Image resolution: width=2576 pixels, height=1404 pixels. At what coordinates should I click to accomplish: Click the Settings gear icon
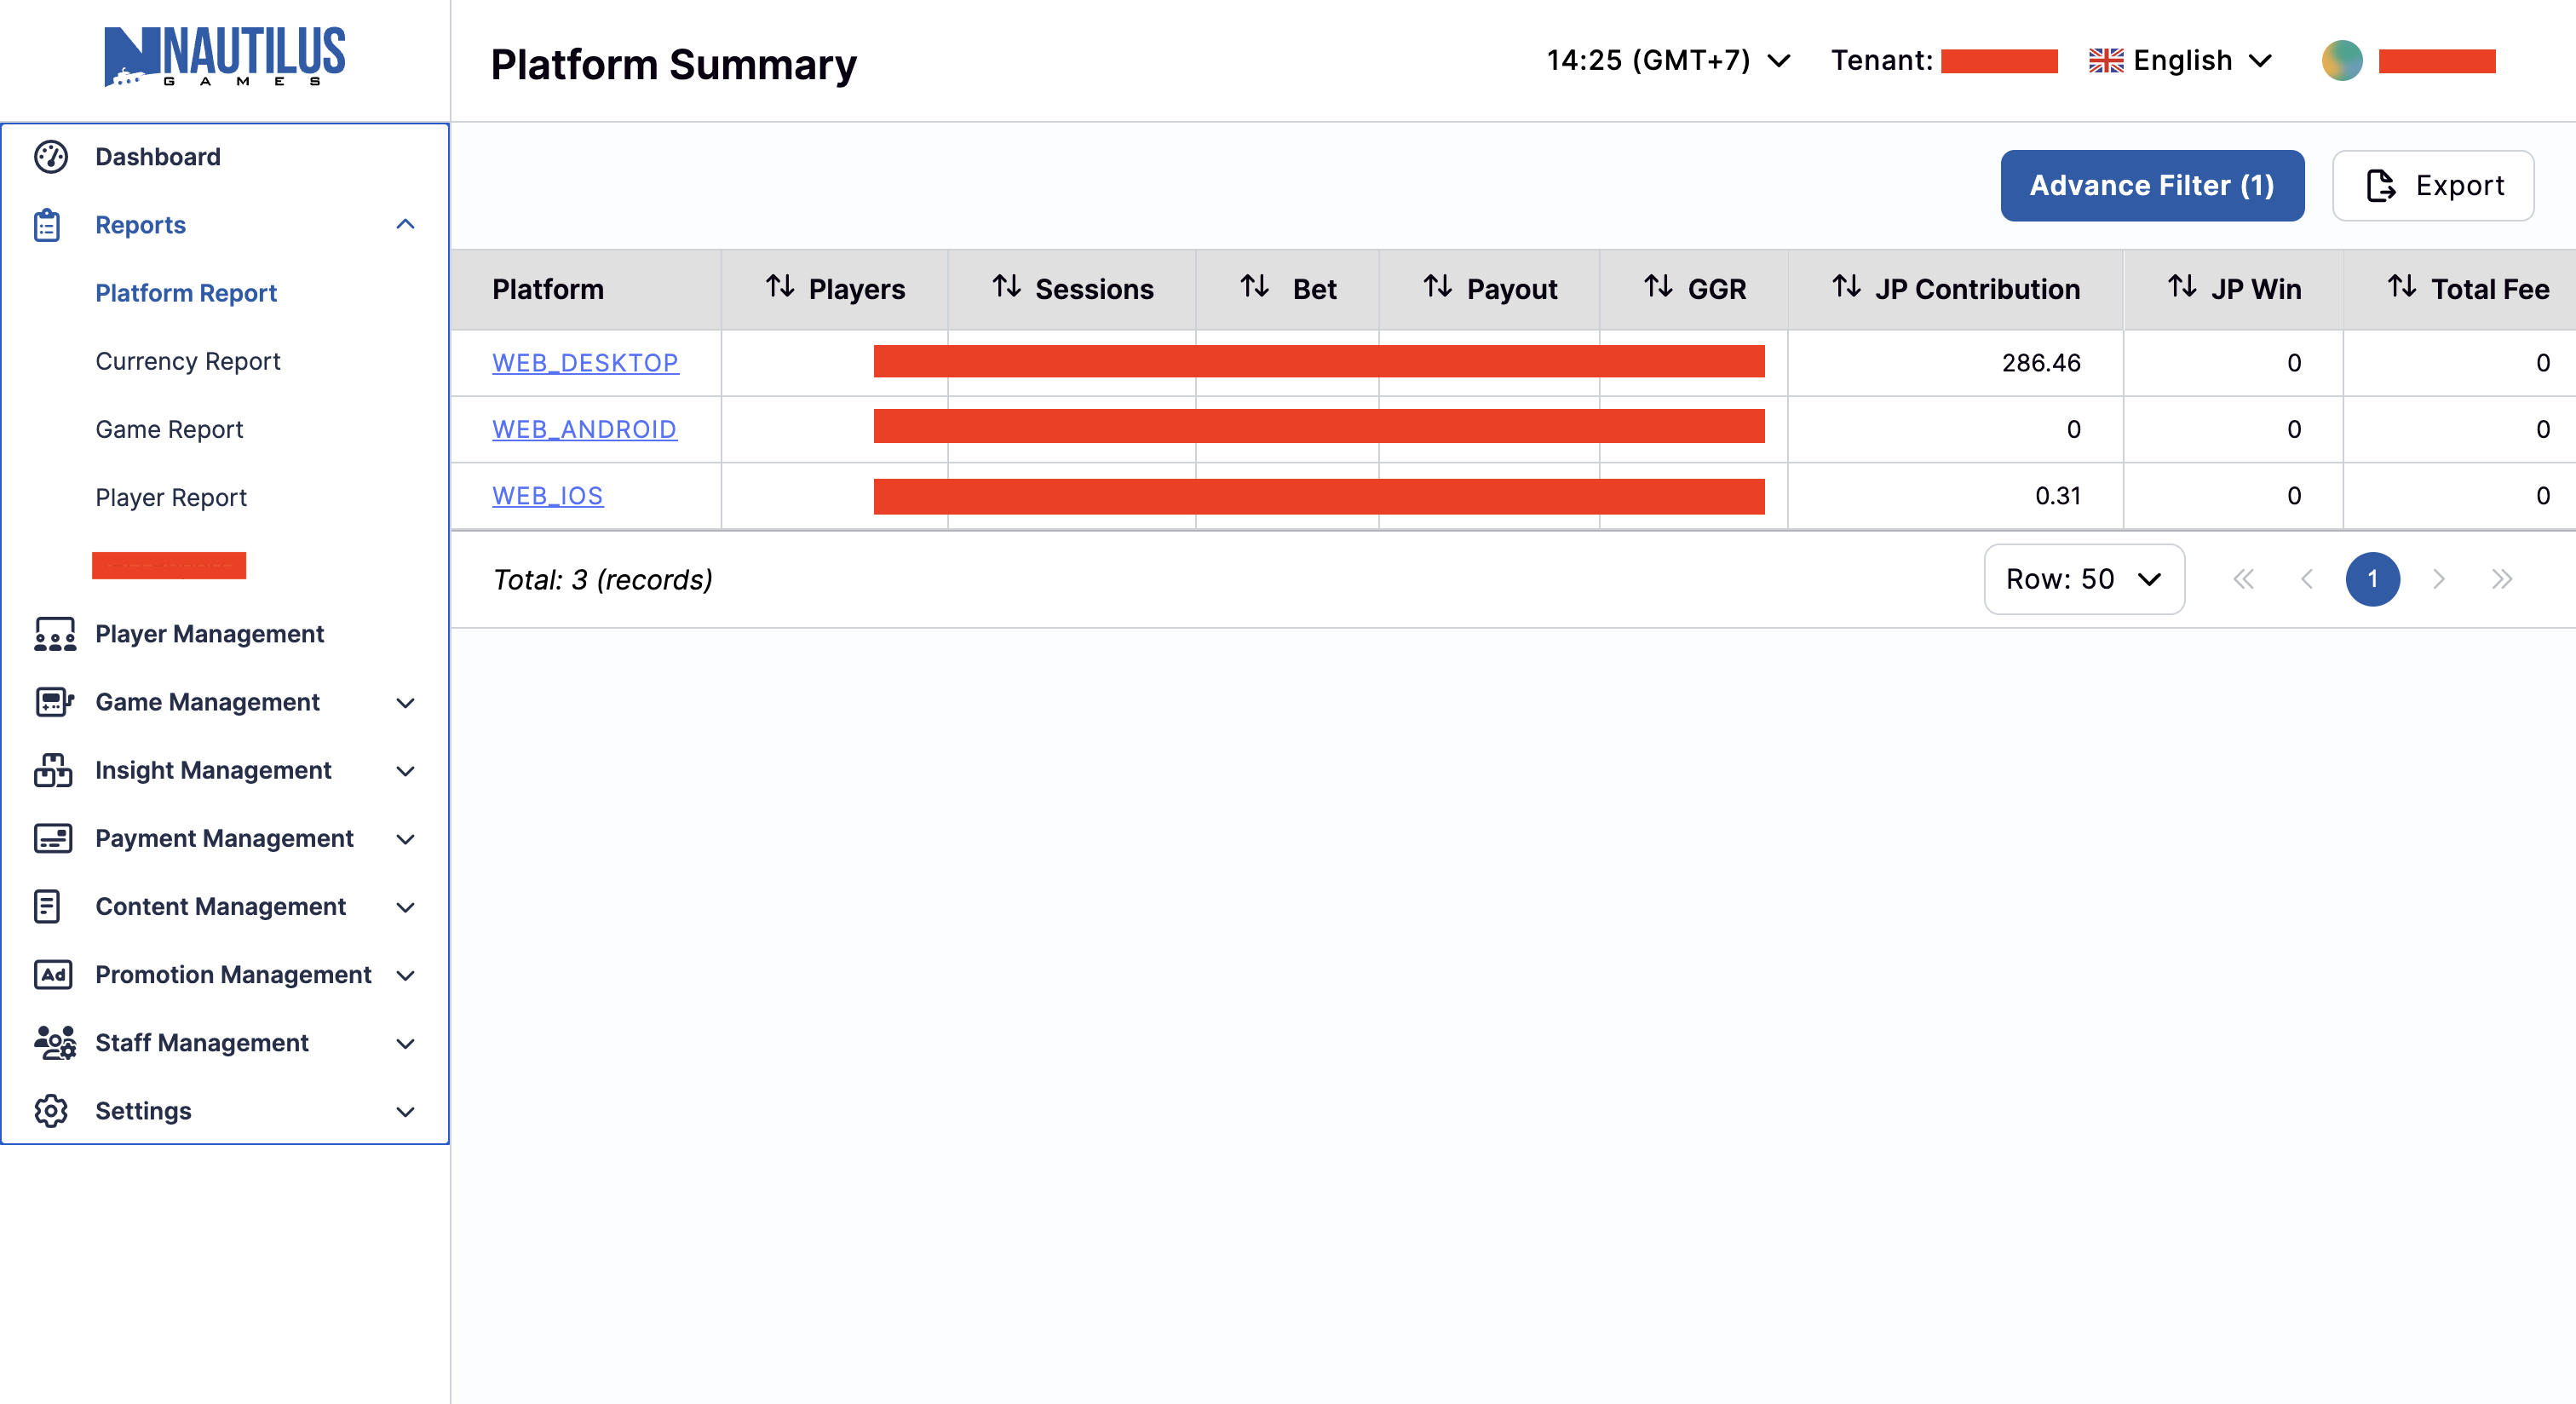tap(51, 1111)
